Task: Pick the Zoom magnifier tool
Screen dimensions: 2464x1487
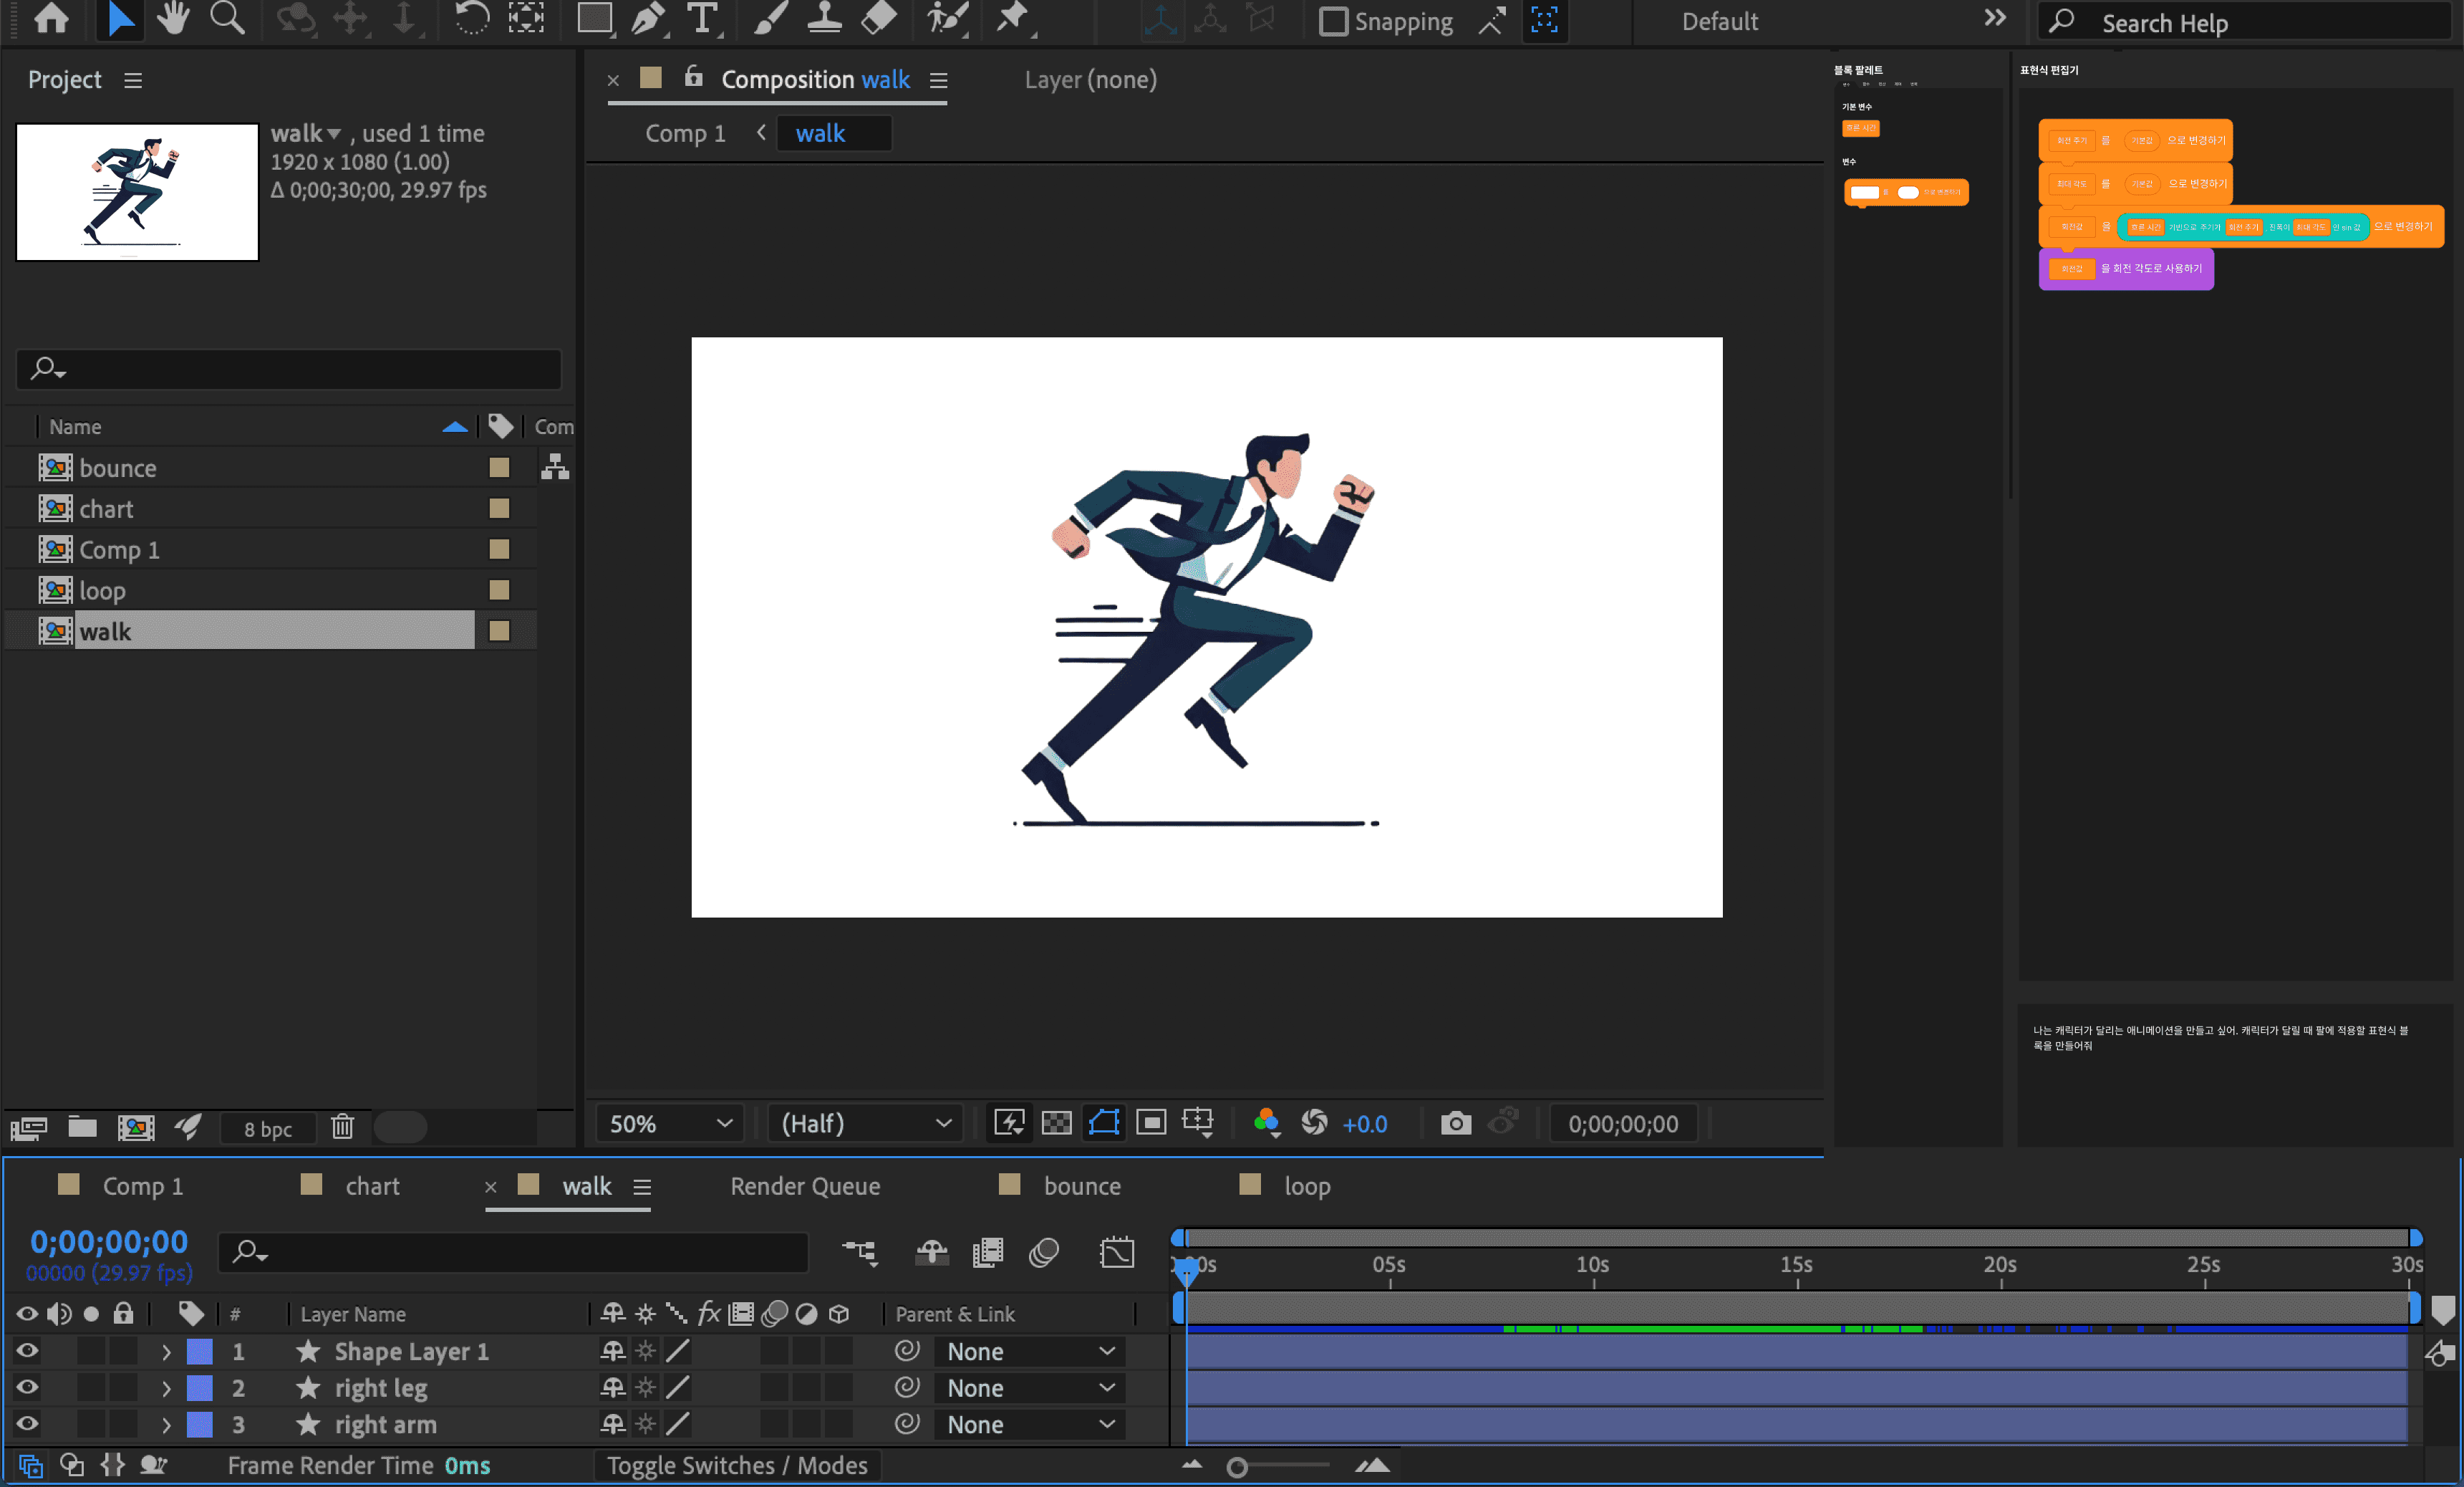Action: click(x=227, y=18)
